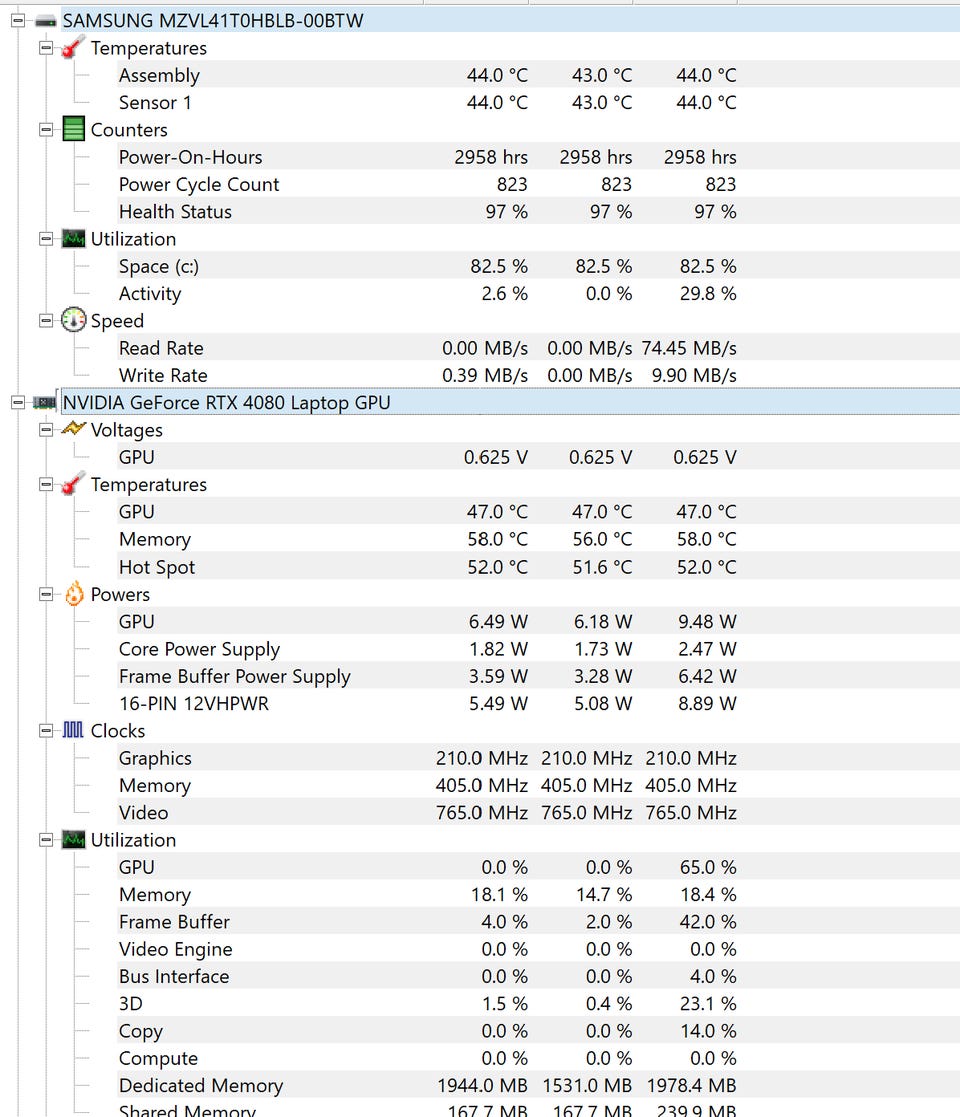This screenshot has height=1117, width=960.
Task: Click the thermometer icon beside Samsung Temperatures
Action: [74, 48]
